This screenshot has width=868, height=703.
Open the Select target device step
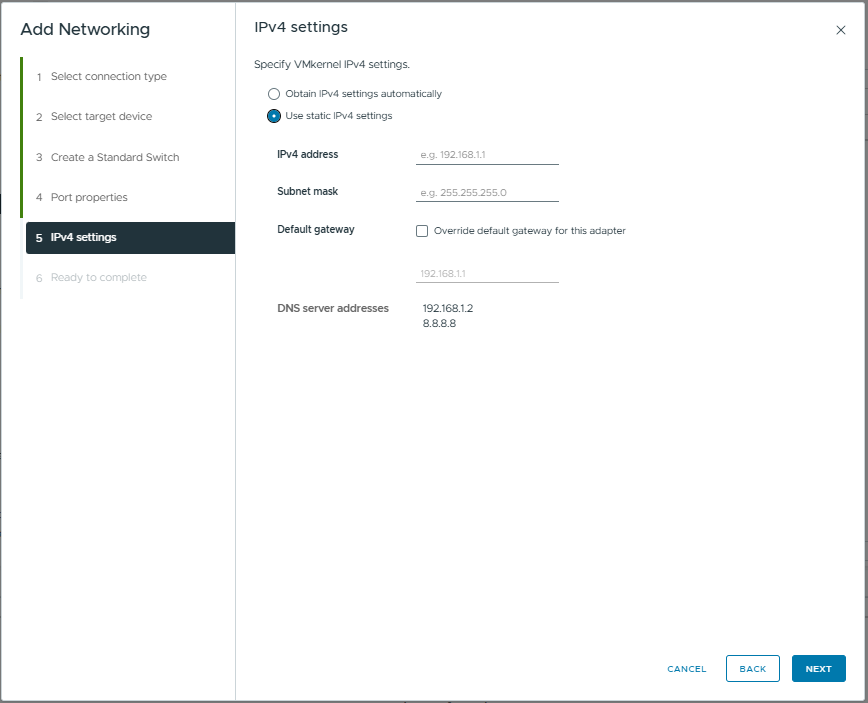pos(100,116)
